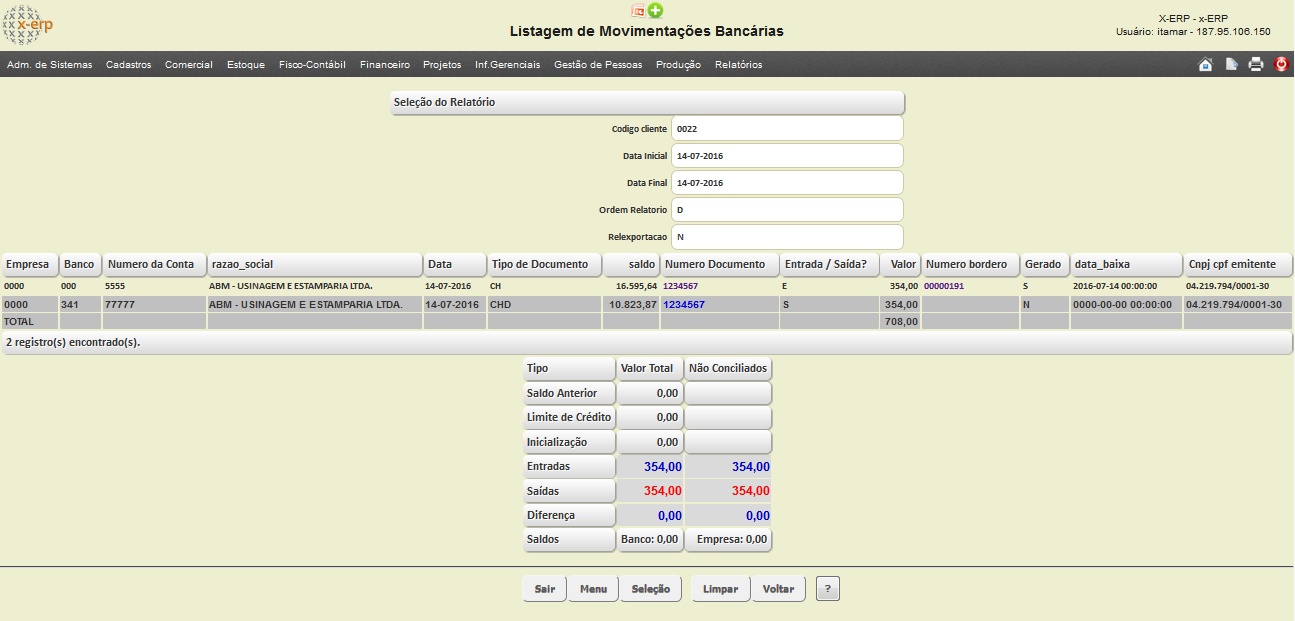This screenshot has height=621, width=1295.
Task: Click the red power logout icon
Action: [1282, 64]
